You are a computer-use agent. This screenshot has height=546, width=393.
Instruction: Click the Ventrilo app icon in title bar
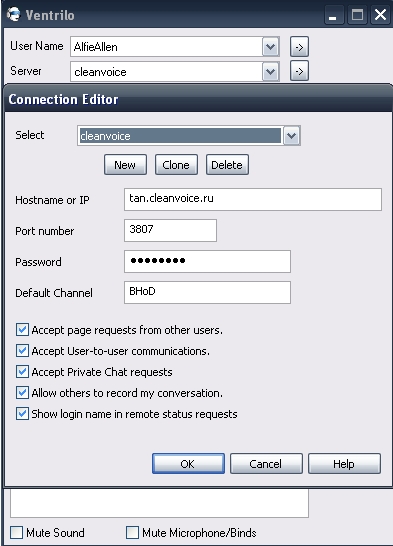click(14, 14)
